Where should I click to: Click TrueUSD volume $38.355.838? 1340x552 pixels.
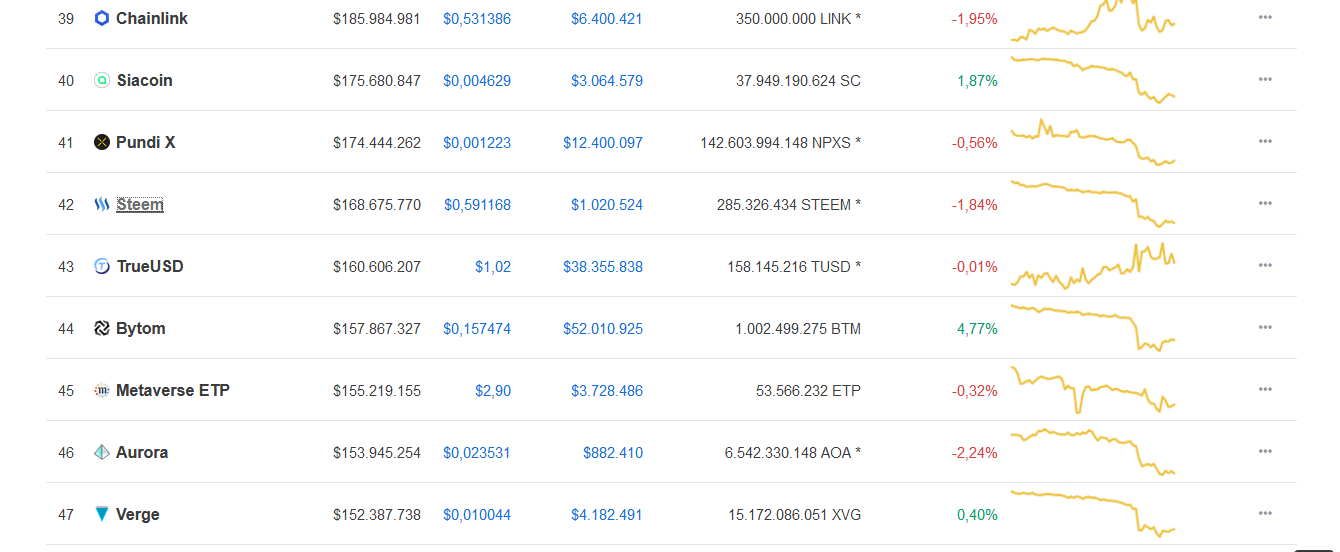(603, 267)
